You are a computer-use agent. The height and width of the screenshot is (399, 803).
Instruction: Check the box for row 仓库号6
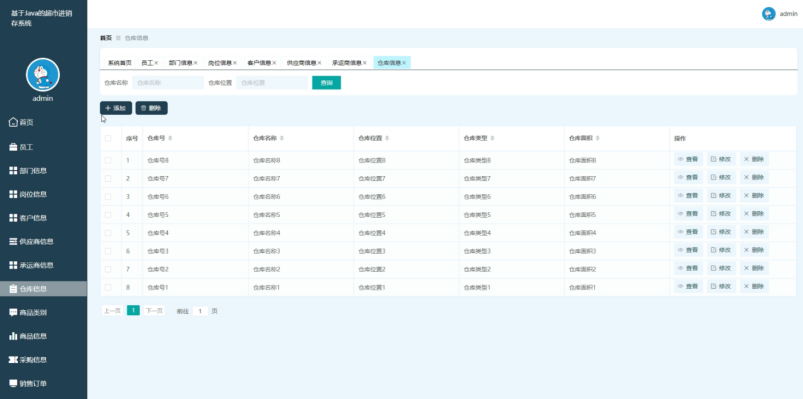(108, 197)
